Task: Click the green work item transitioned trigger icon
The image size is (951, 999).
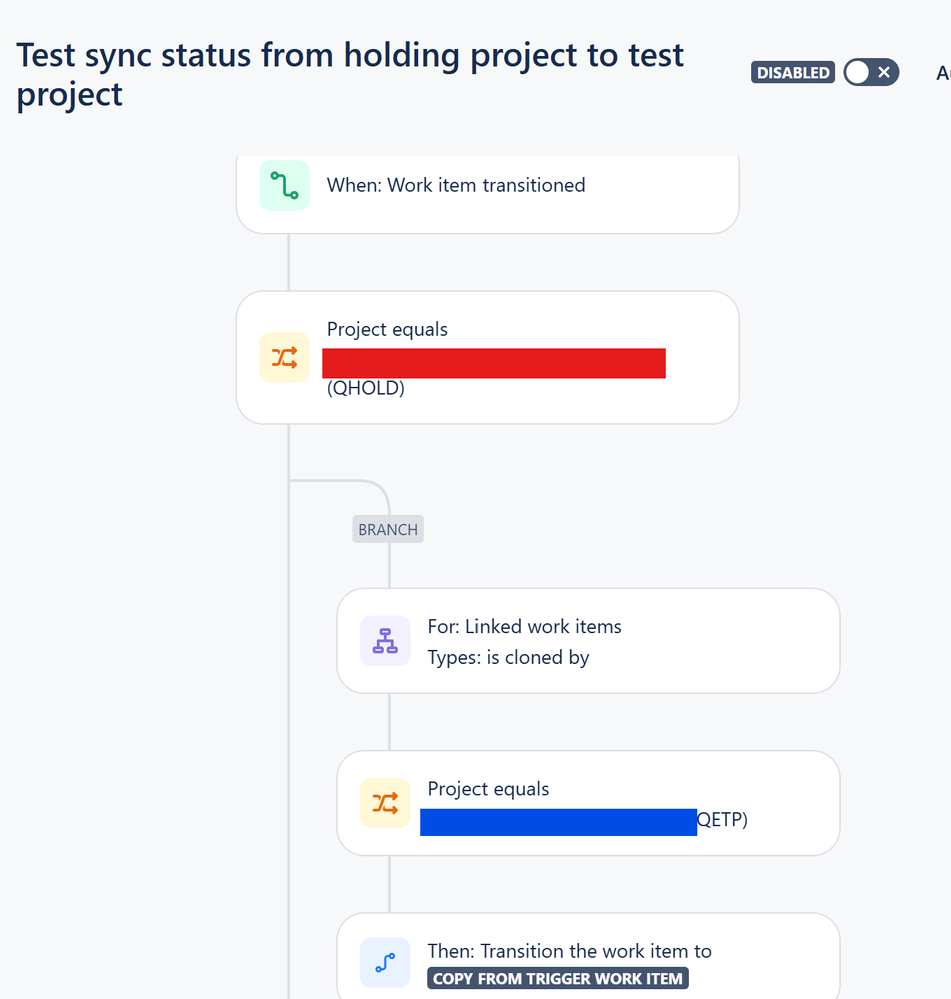Action: click(284, 185)
